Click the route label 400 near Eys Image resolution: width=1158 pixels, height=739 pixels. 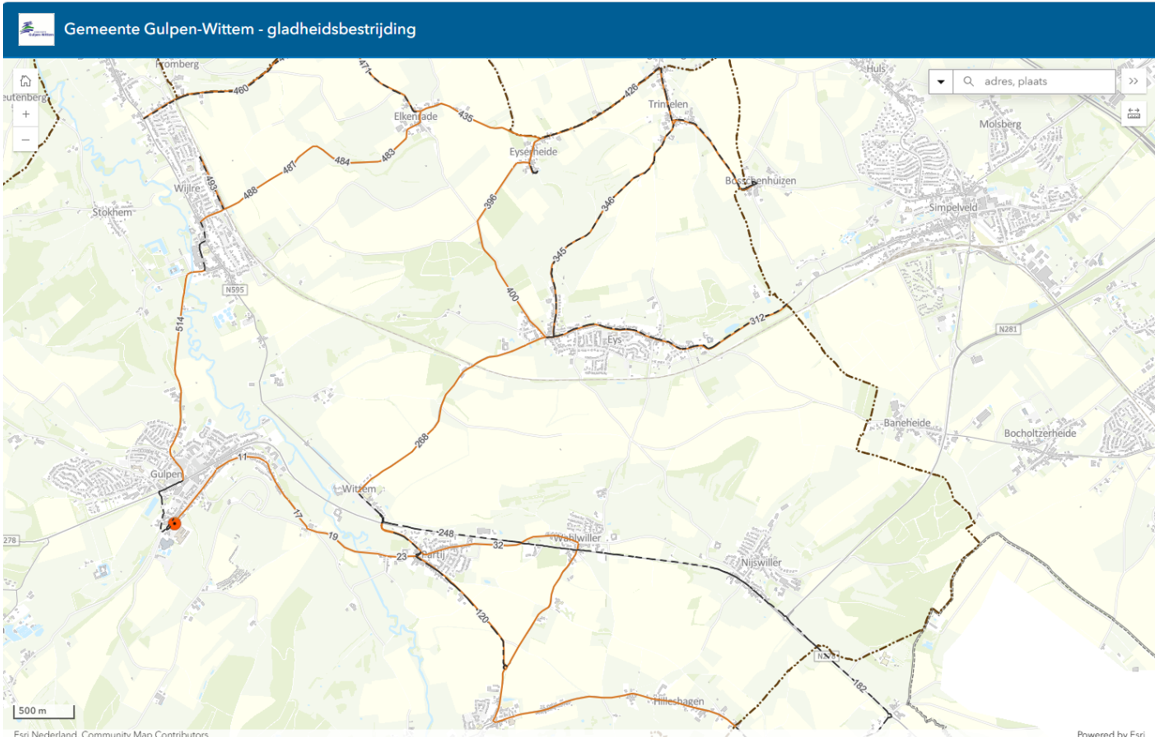pos(512,294)
